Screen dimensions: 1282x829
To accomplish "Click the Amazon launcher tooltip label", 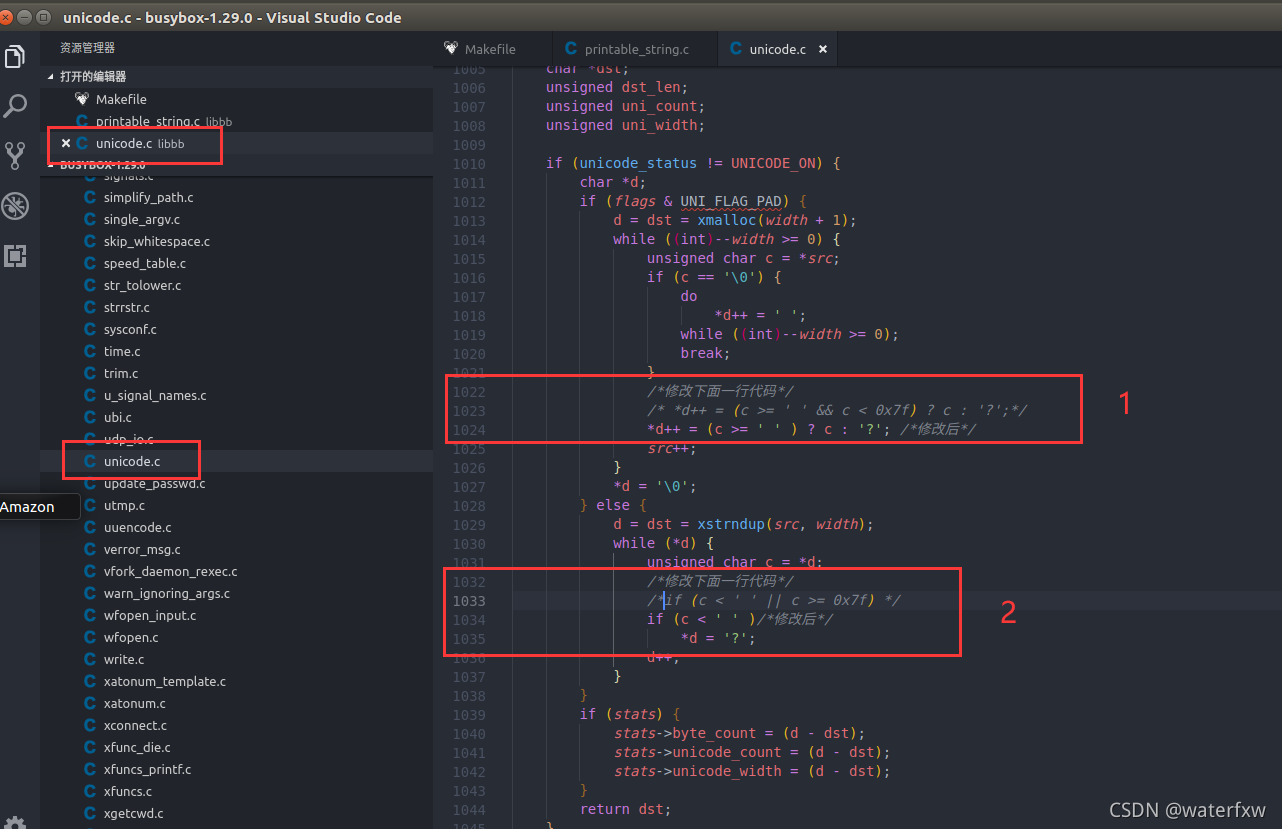I will tap(27, 507).
